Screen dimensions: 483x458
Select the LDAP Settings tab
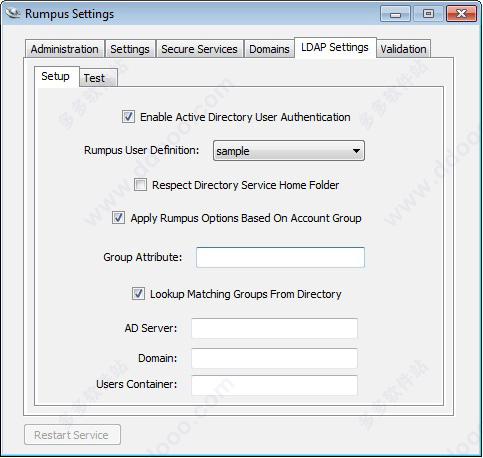tap(335, 47)
